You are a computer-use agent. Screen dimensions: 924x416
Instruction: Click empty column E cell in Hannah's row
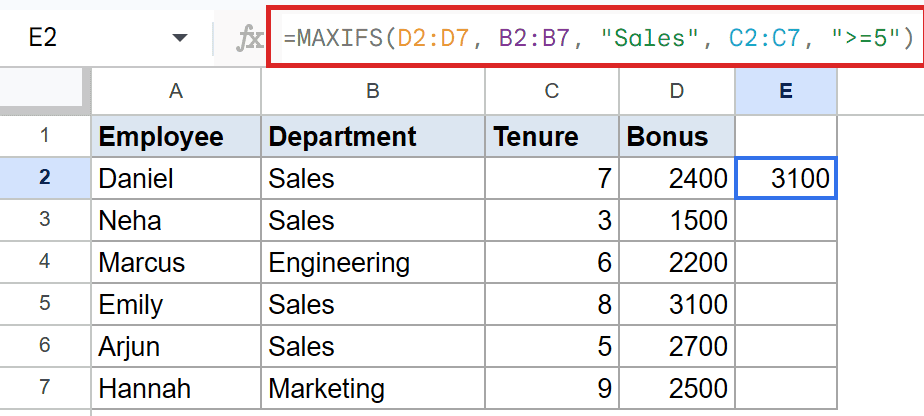(x=786, y=387)
